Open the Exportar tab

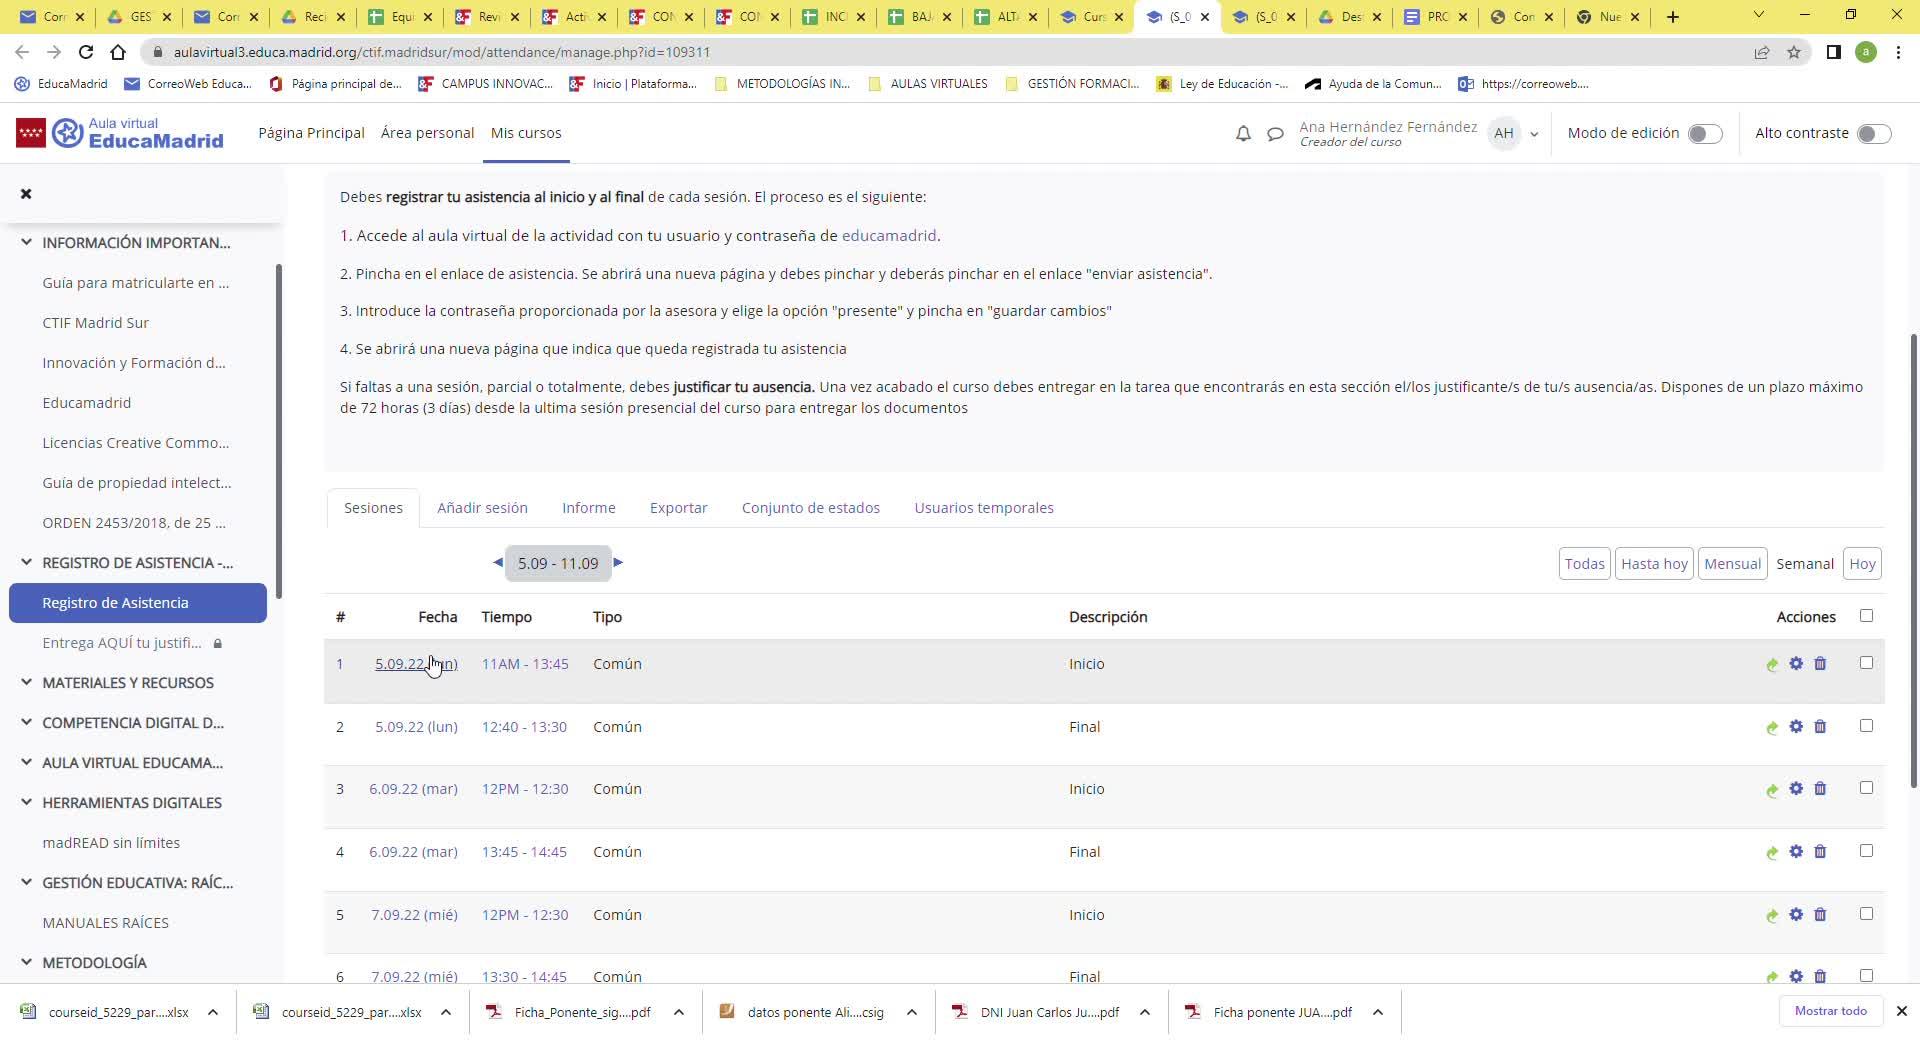pos(678,508)
